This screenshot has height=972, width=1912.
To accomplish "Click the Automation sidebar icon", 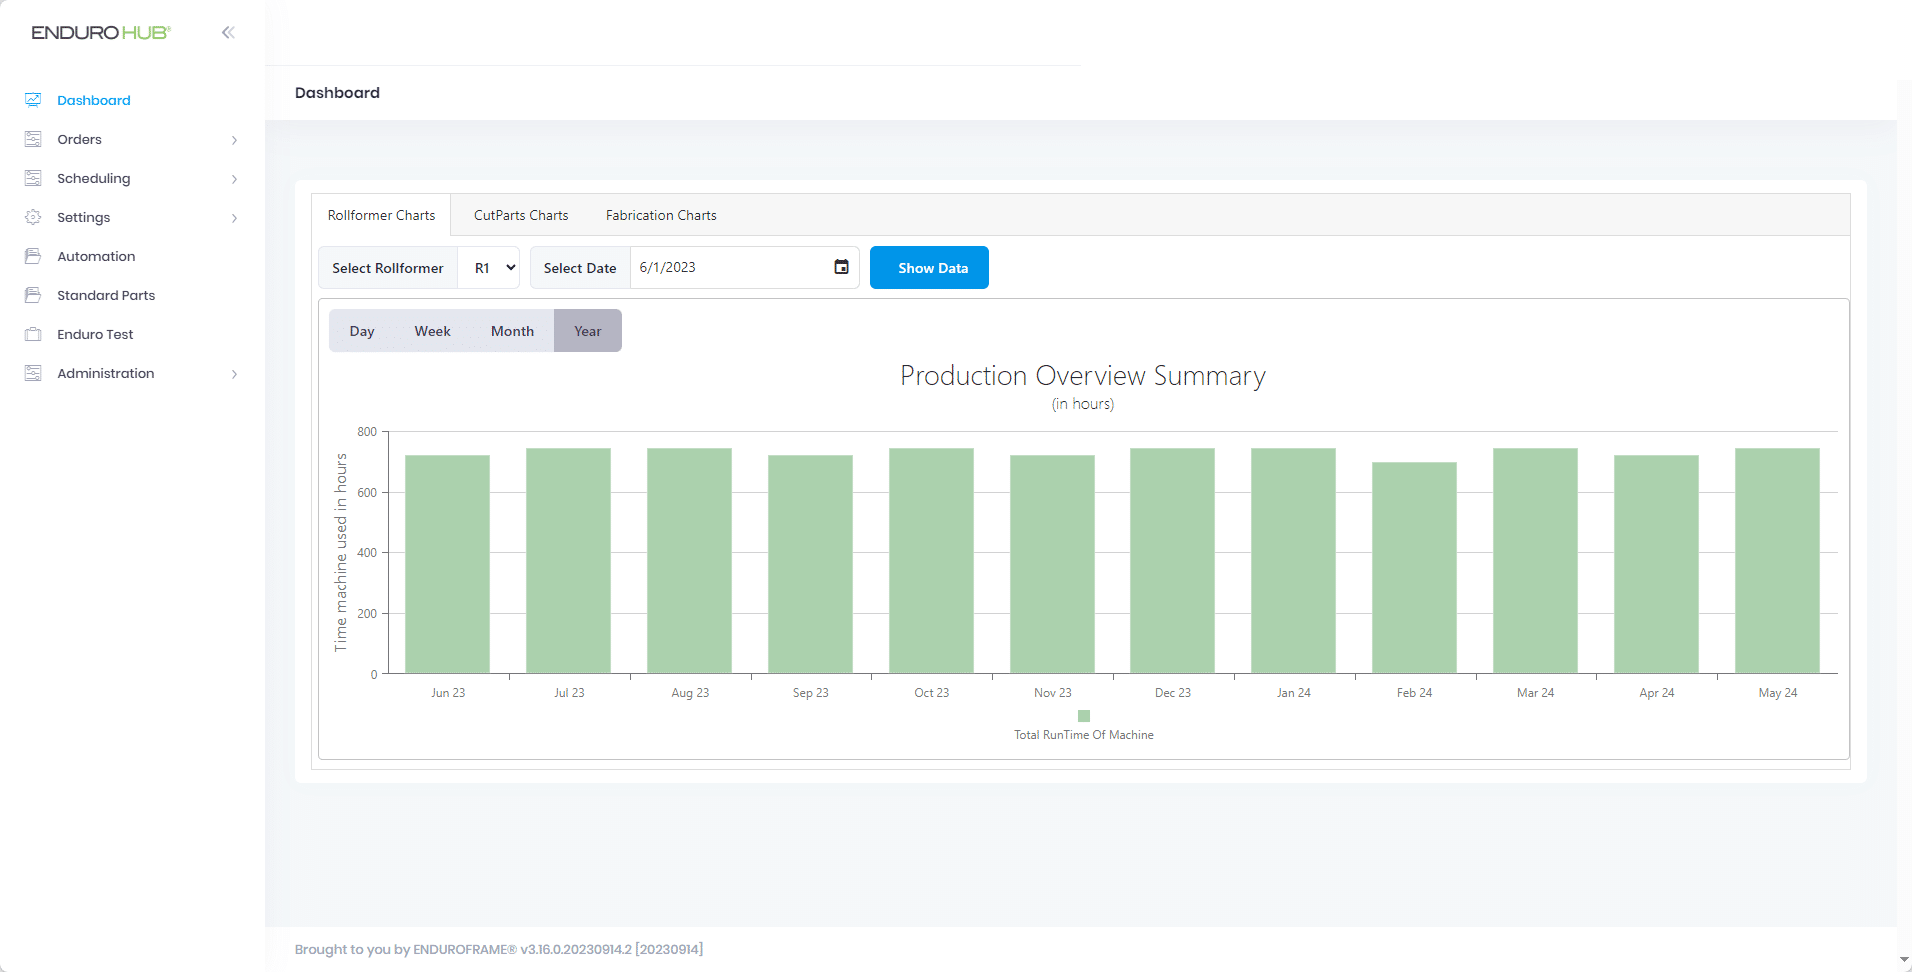I will point(33,256).
